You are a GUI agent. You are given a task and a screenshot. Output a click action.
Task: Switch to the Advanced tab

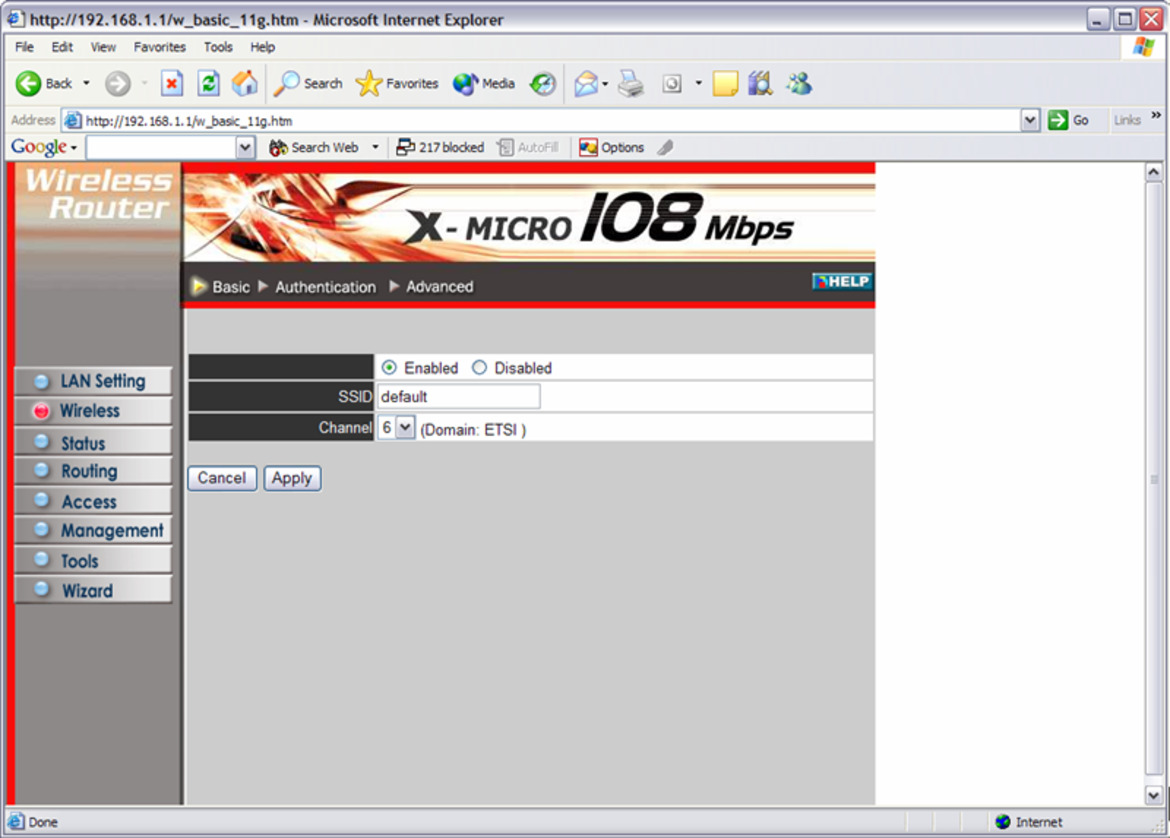tap(439, 287)
